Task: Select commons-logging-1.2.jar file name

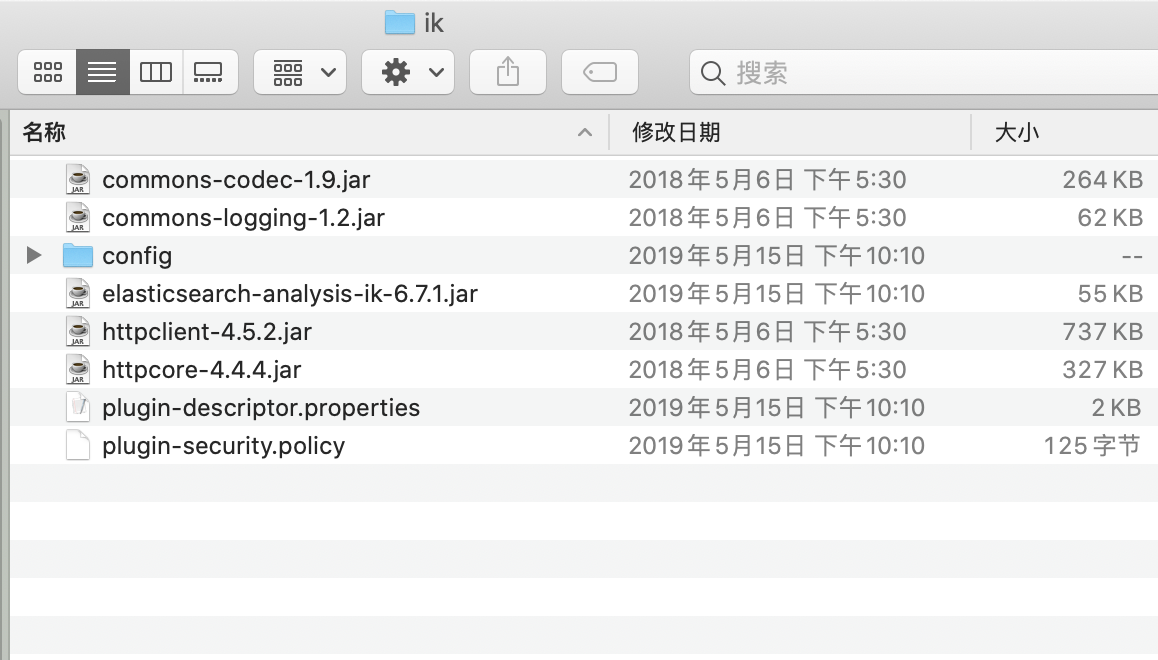Action: click(x=244, y=219)
